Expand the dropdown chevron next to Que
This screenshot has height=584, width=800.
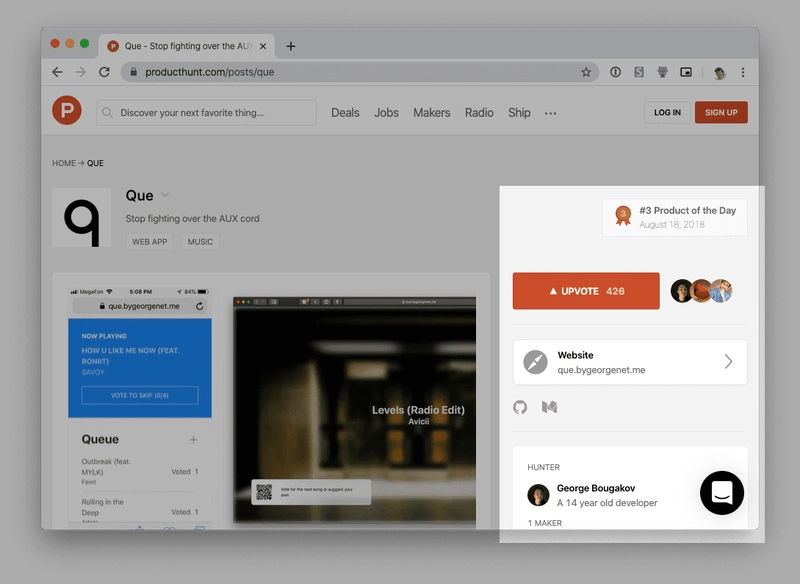[x=165, y=195]
